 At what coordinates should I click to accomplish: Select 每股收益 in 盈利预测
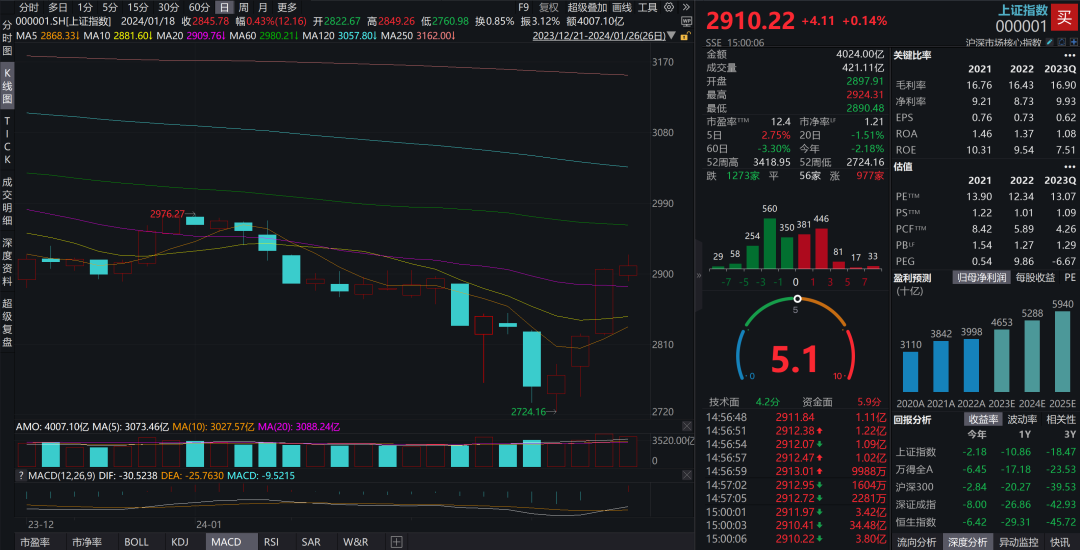[x=1033, y=277]
